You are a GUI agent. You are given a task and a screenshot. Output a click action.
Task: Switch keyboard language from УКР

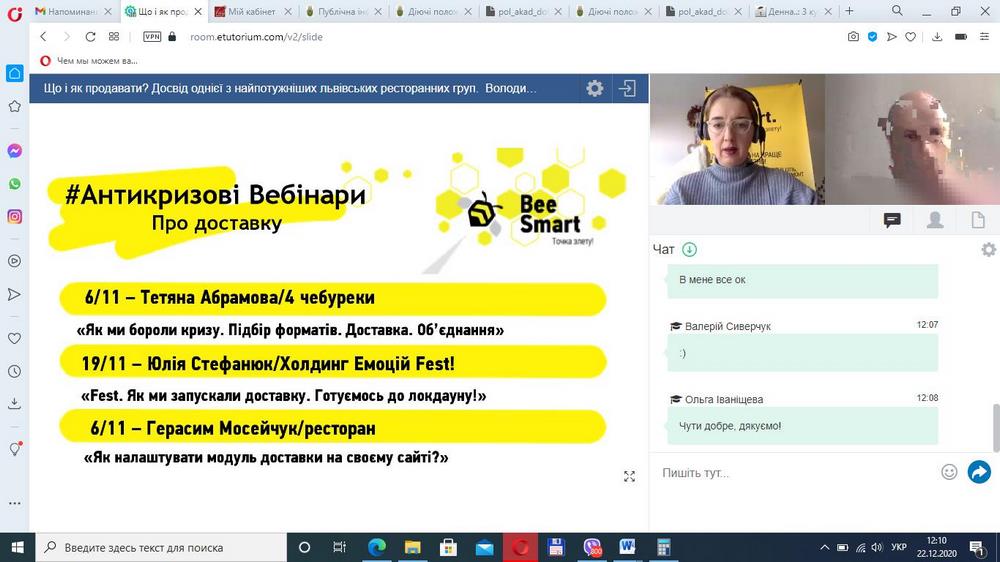pyautogui.click(x=899, y=548)
